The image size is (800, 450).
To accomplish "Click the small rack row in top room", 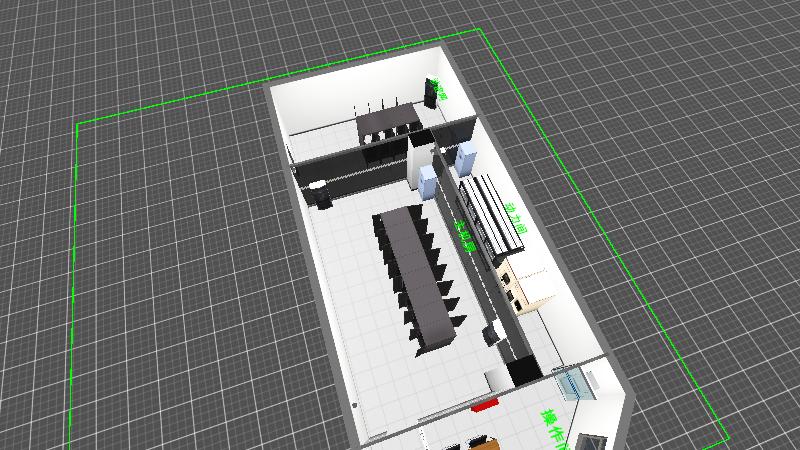I will (x=387, y=122).
